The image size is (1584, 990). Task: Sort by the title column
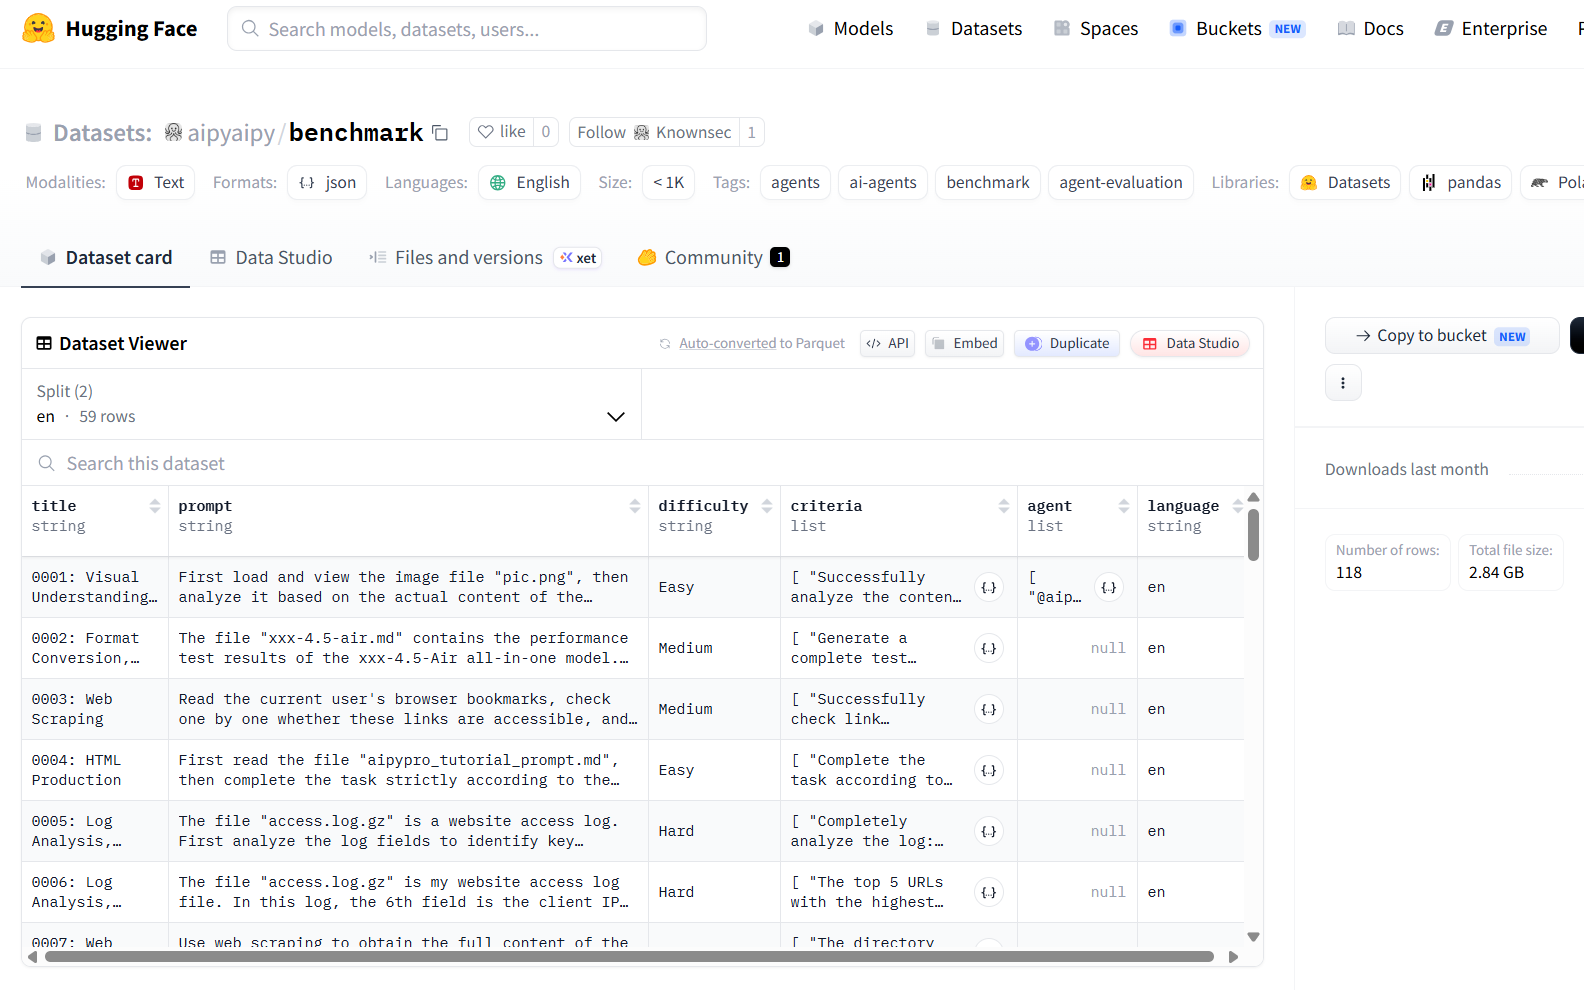coord(155,506)
